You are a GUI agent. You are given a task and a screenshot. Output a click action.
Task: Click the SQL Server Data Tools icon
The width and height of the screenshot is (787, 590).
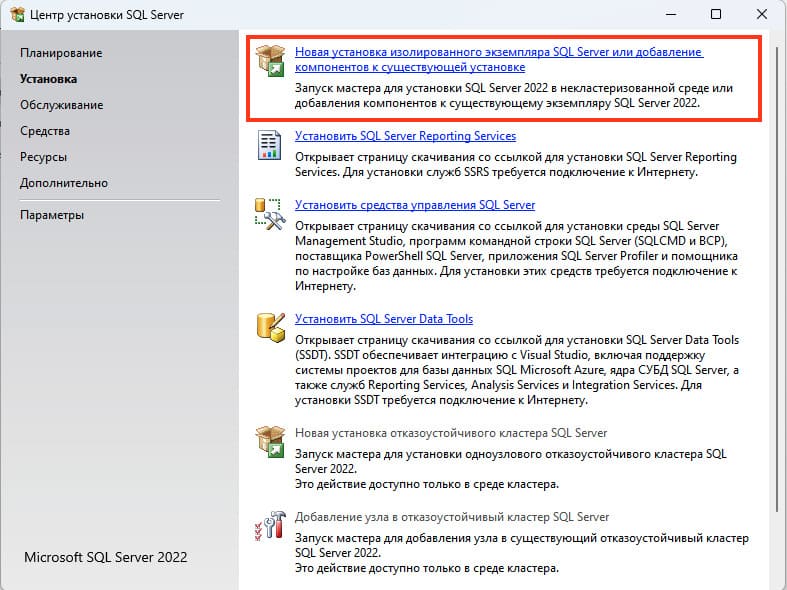click(270, 328)
